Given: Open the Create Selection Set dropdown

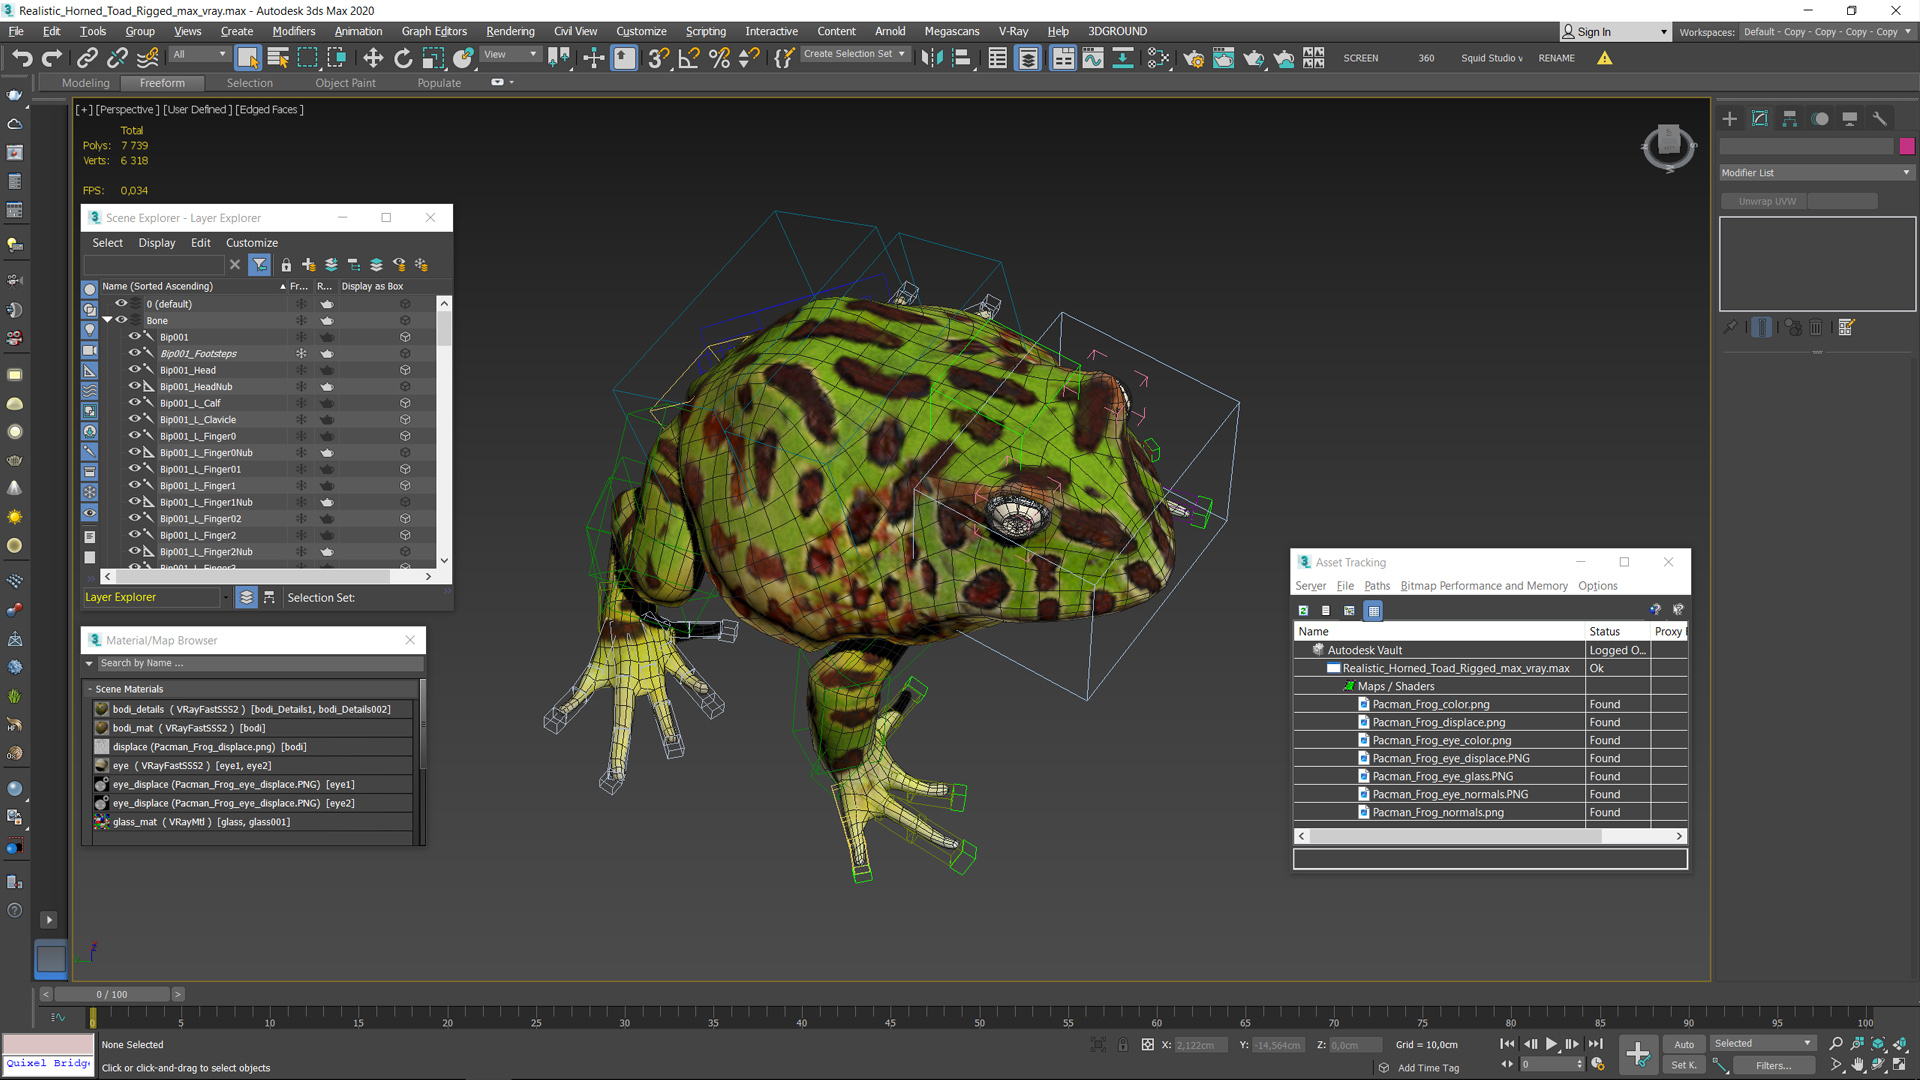Looking at the screenshot, I should (855, 55).
